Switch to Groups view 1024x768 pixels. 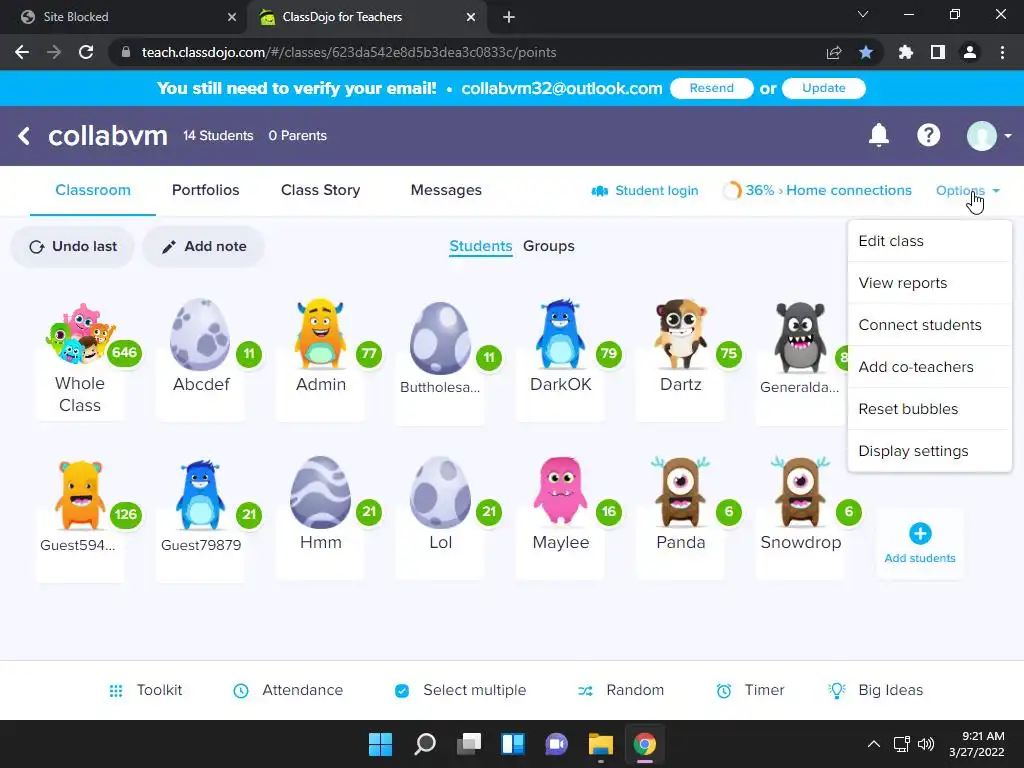(x=549, y=246)
